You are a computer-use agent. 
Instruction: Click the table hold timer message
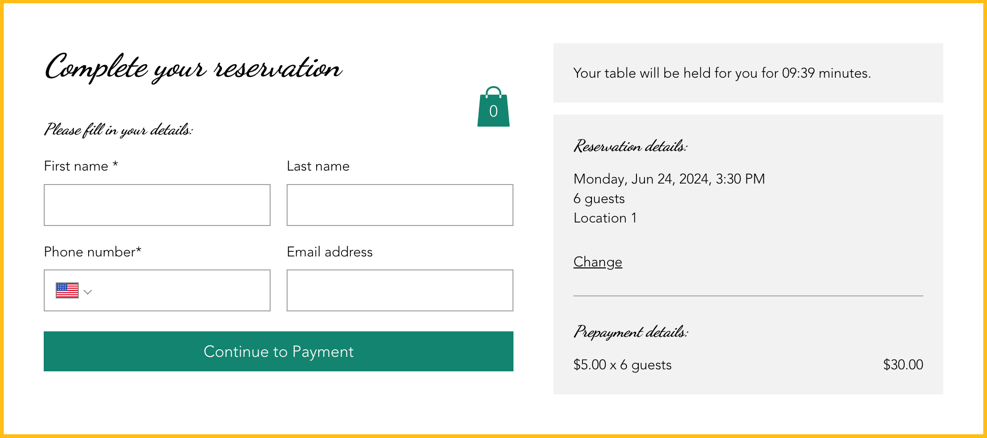coord(722,73)
